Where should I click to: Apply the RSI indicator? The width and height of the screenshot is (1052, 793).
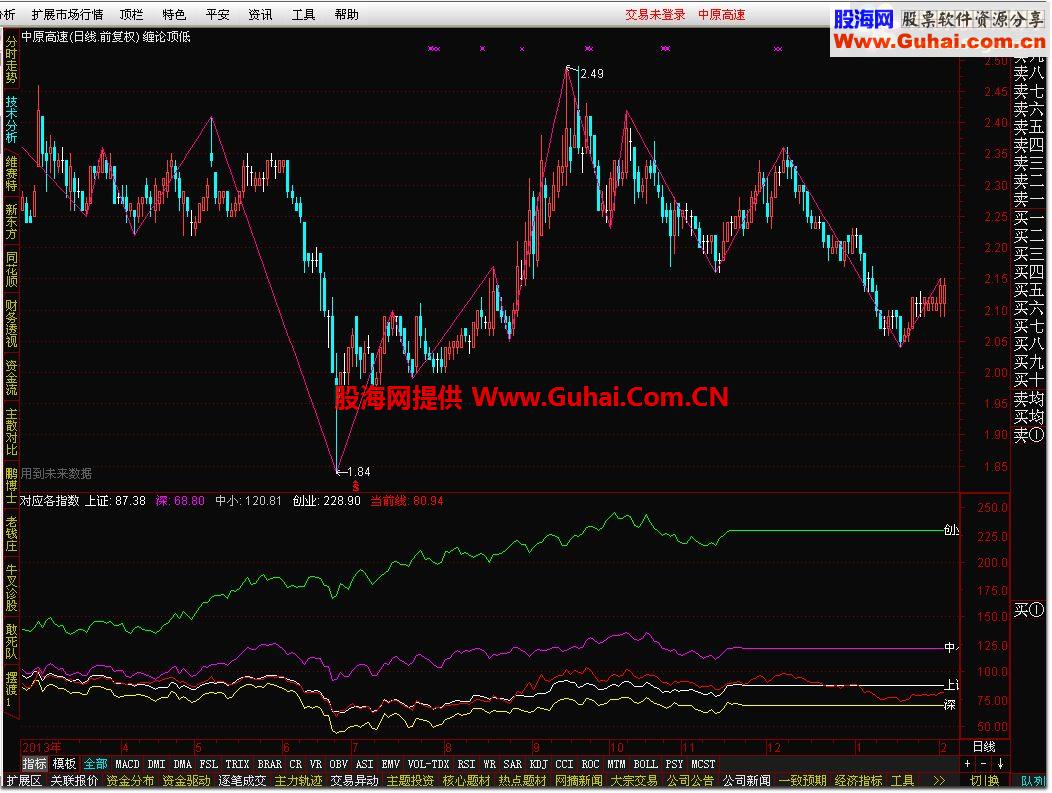466,763
